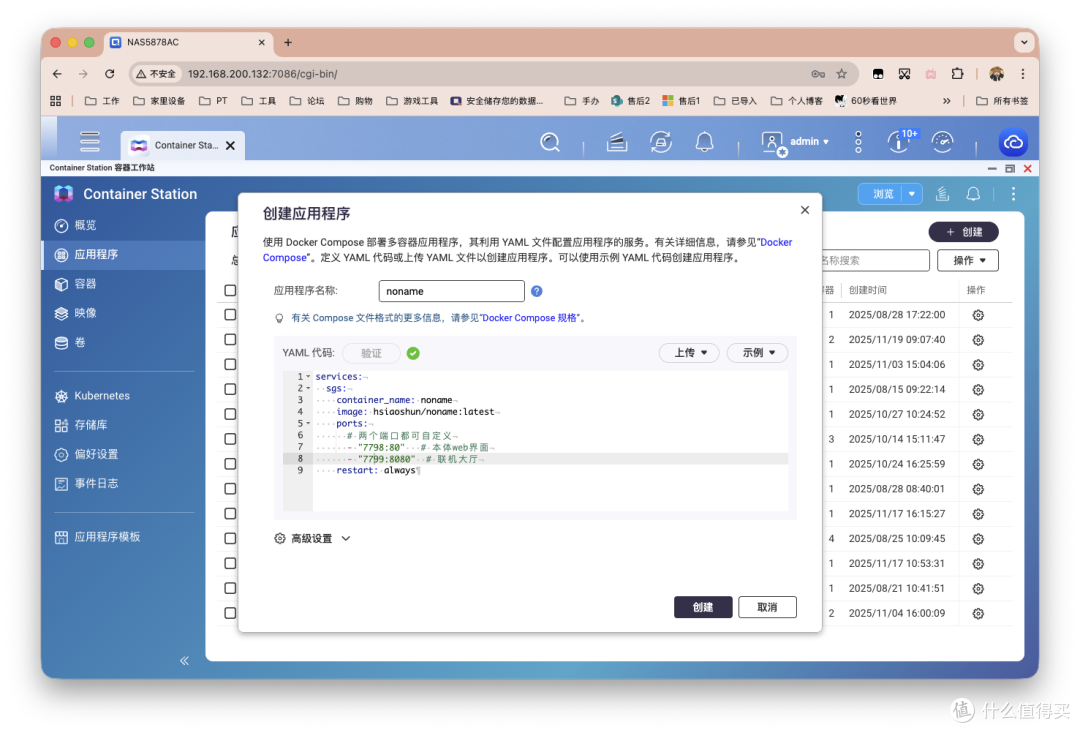
Task: Go to 映像 images in sidebar
Action: pyautogui.click(x=124, y=313)
